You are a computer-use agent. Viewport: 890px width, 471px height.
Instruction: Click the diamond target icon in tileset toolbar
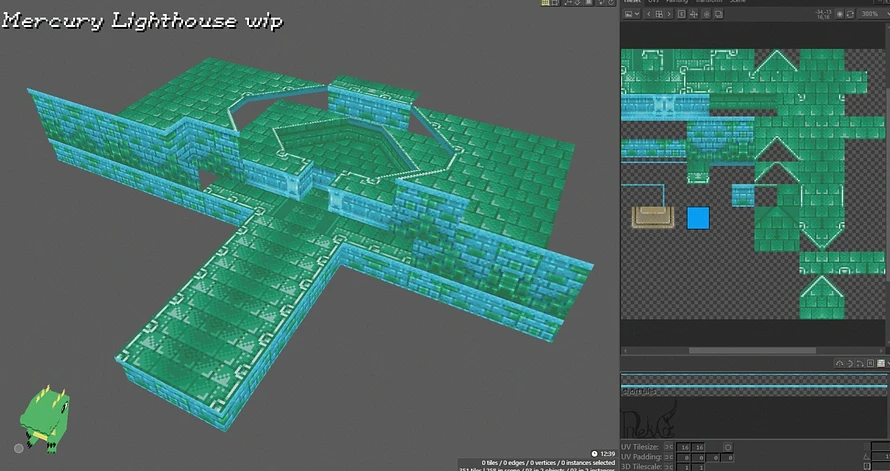(x=707, y=14)
